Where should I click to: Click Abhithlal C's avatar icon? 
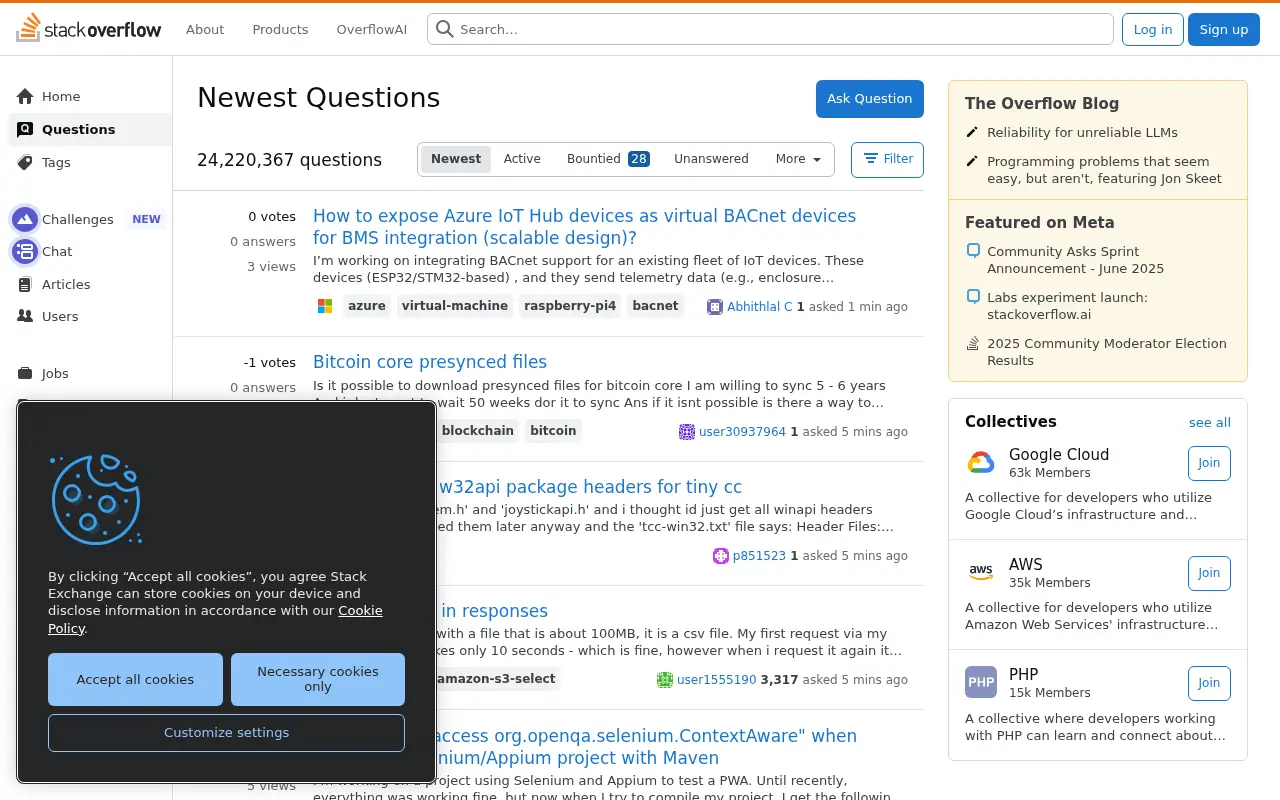(x=715, y=307)
